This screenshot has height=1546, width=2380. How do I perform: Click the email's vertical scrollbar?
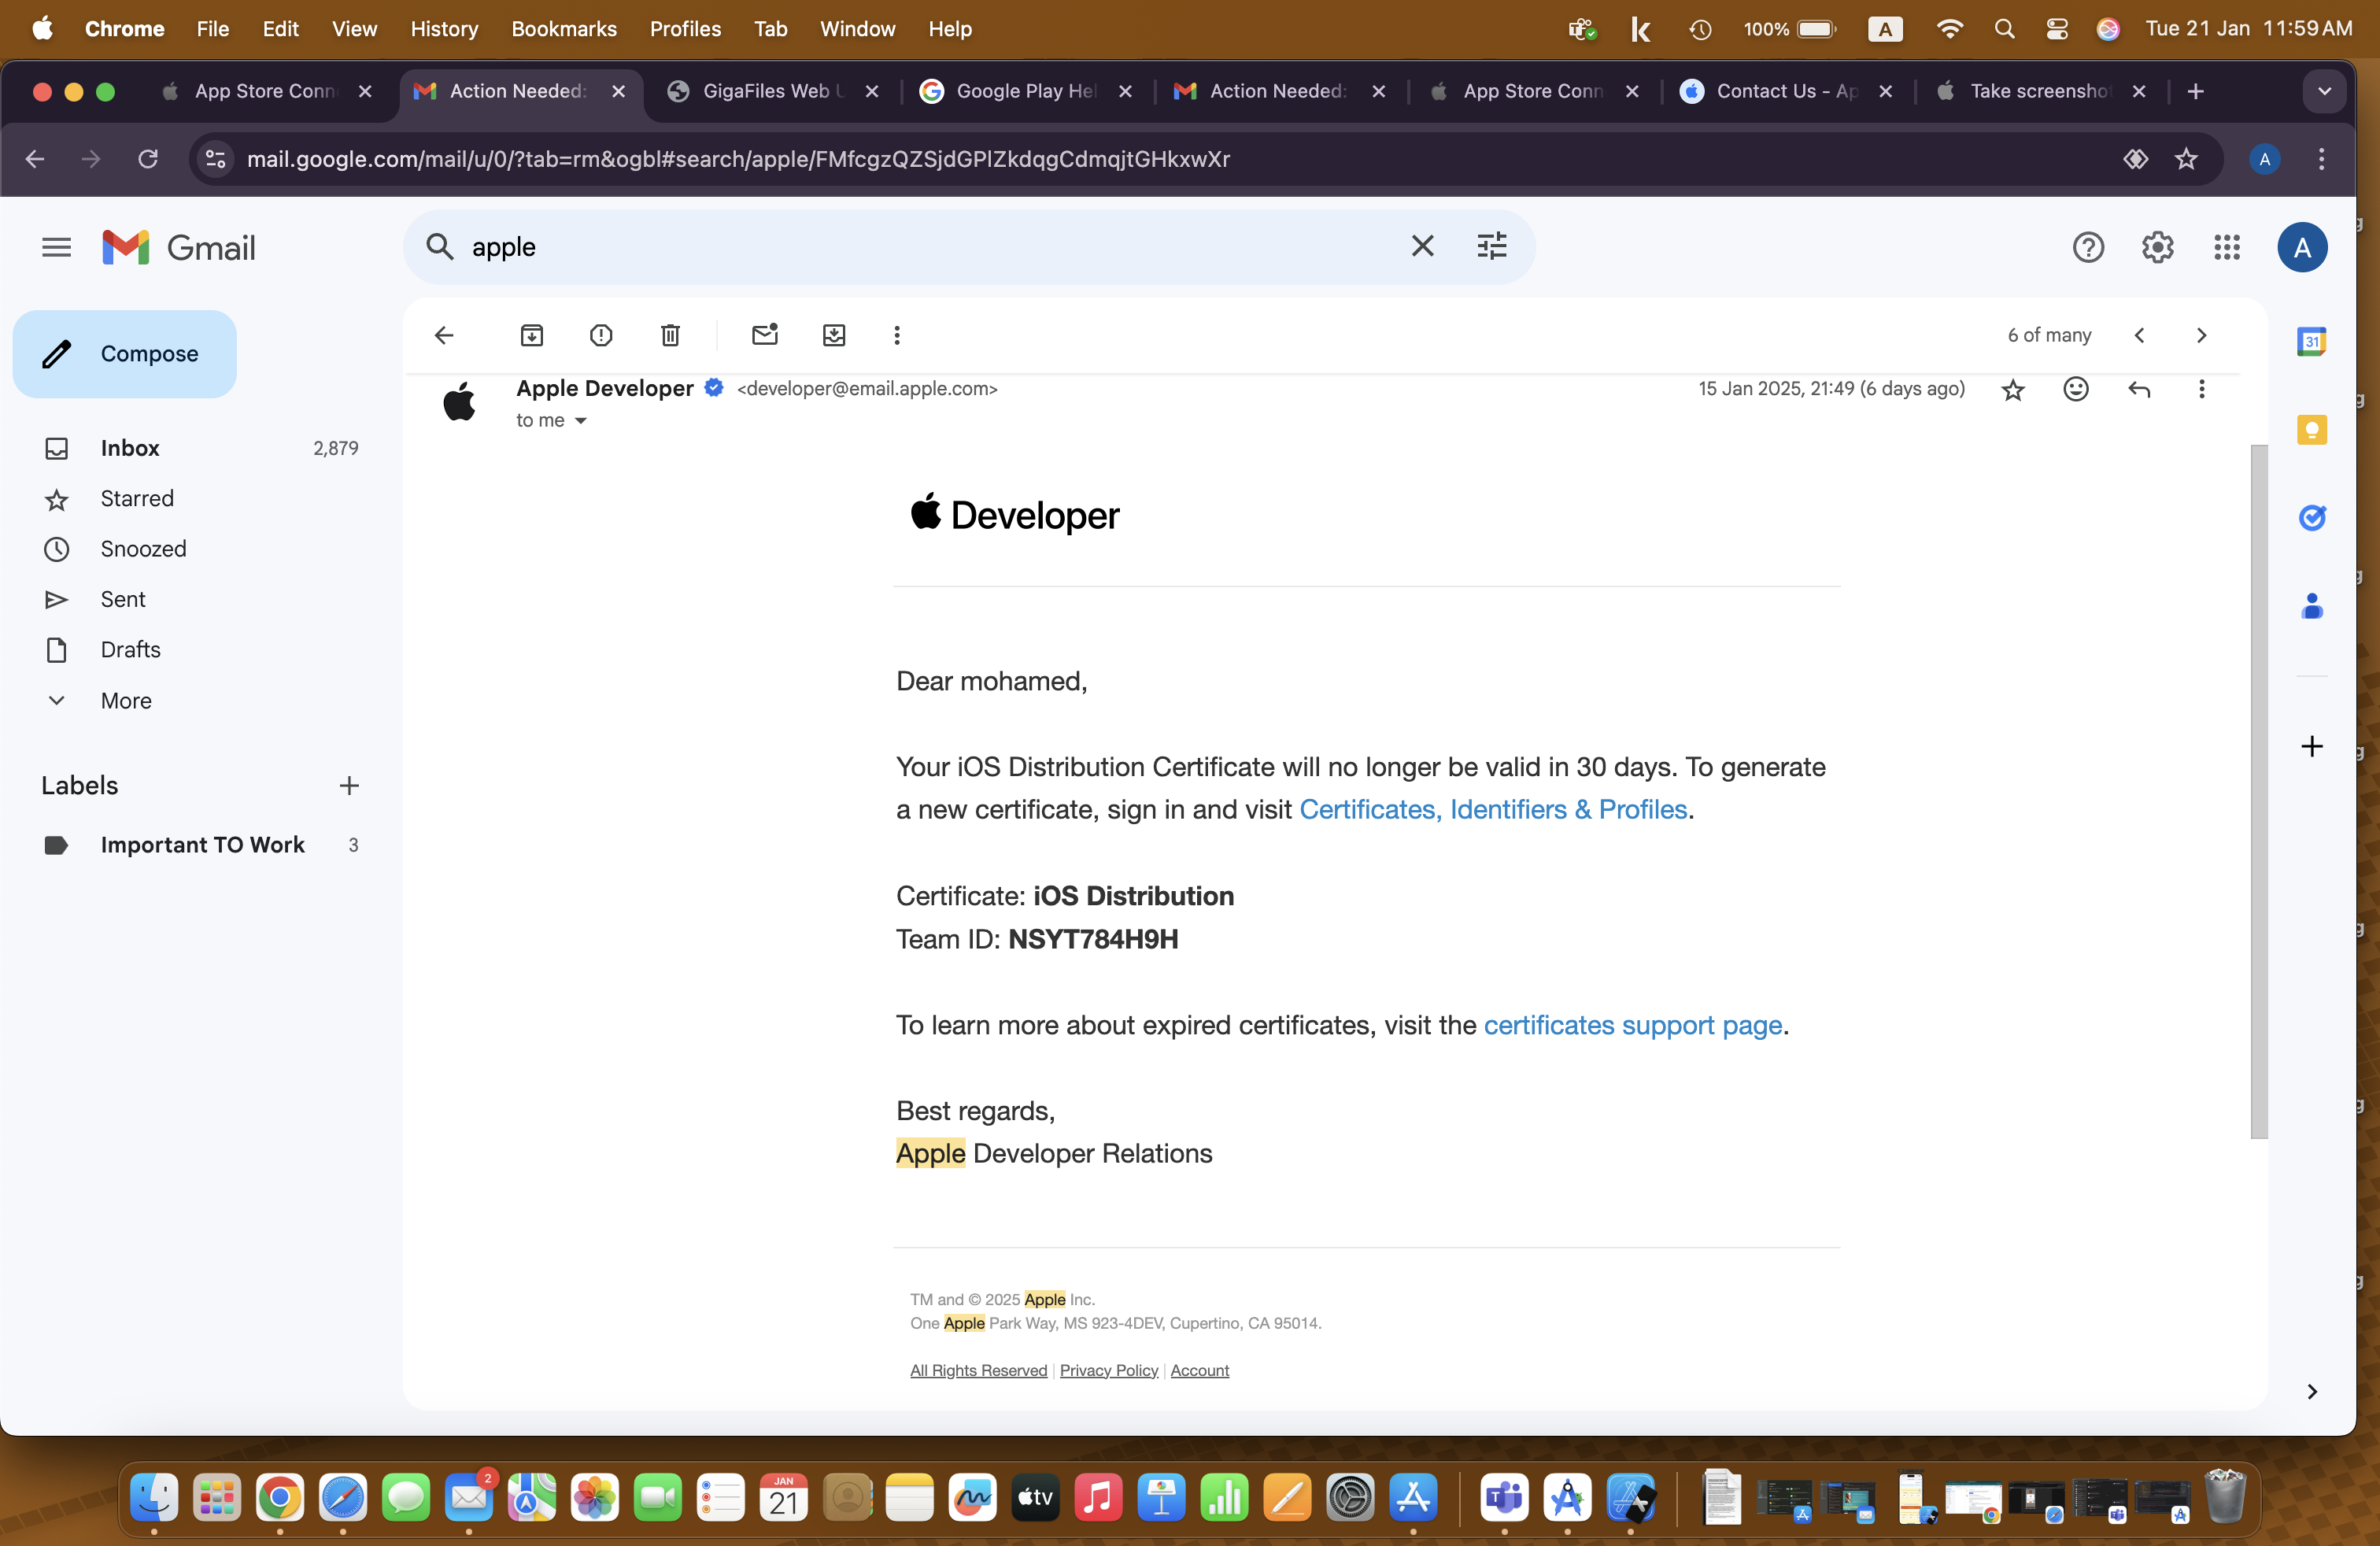(x=2259, y=790)
